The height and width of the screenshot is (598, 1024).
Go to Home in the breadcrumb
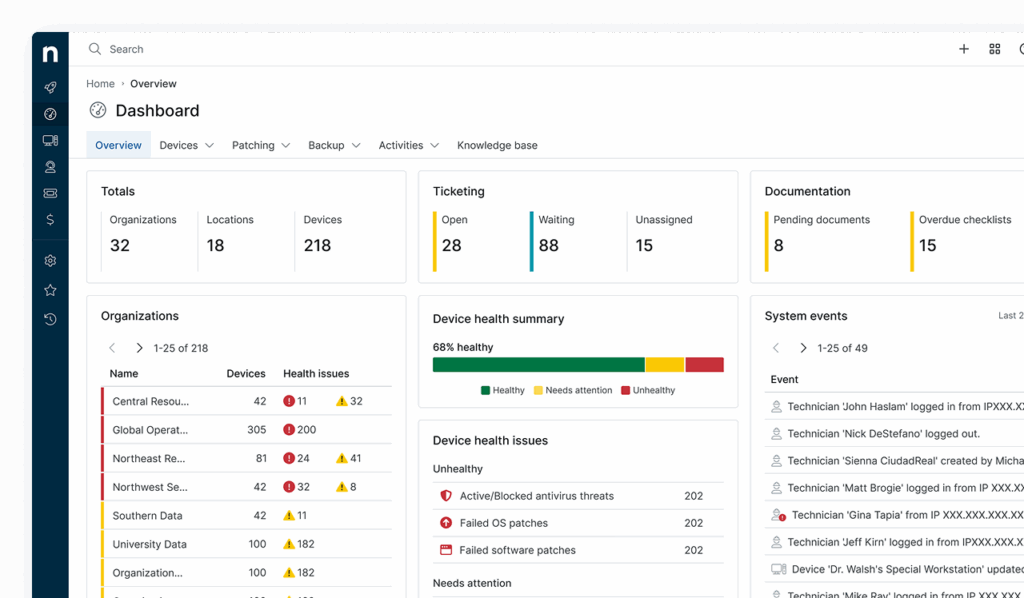[100, 84]
